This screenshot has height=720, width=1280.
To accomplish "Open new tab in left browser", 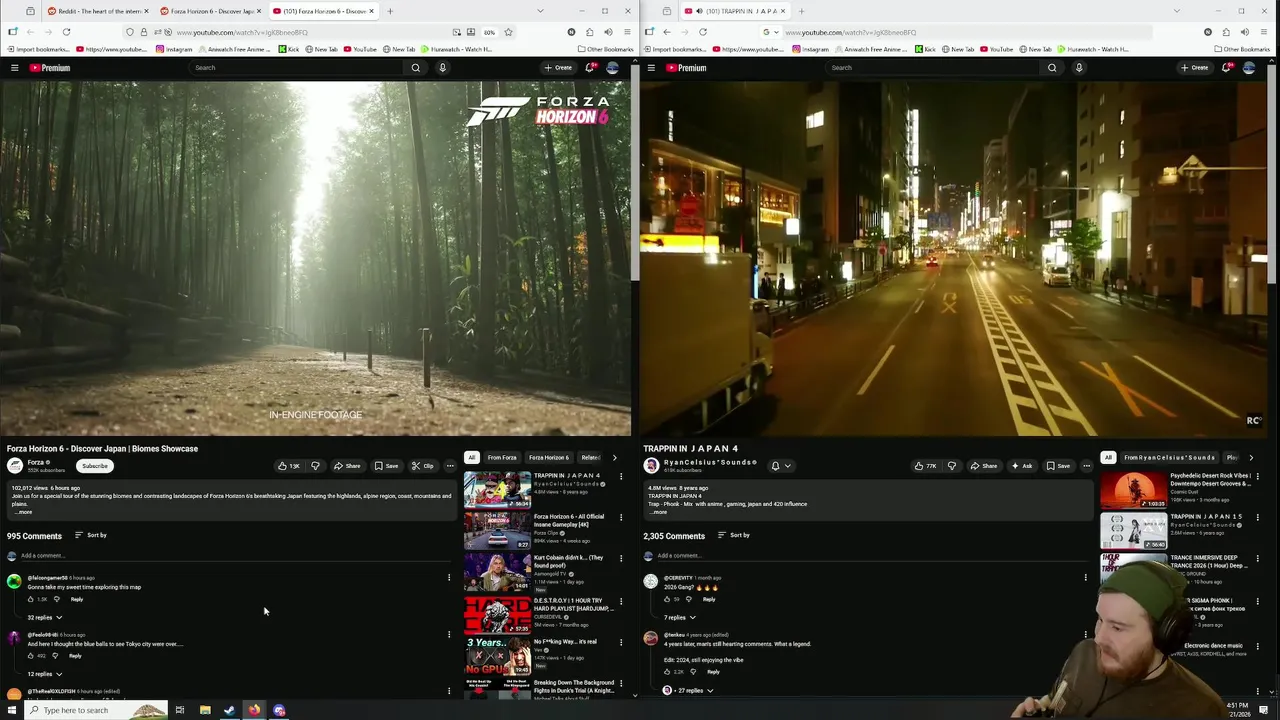I will click(x=390, y=11).
